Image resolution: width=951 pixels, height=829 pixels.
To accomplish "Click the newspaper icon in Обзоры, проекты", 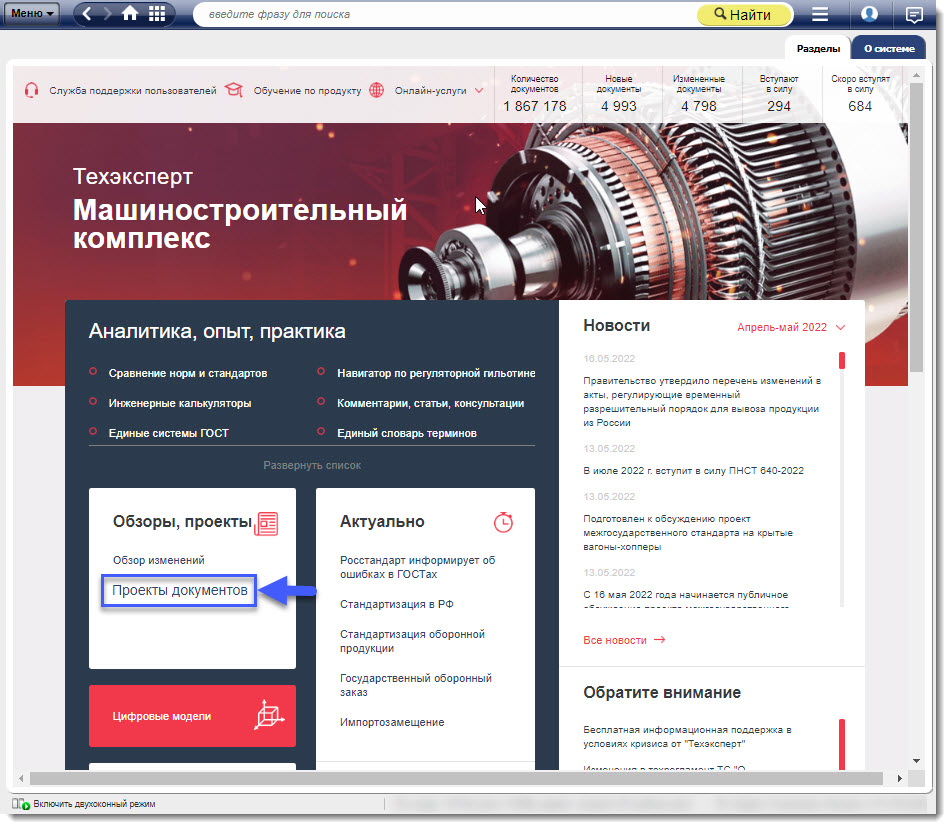I will [x=267, y=524].
